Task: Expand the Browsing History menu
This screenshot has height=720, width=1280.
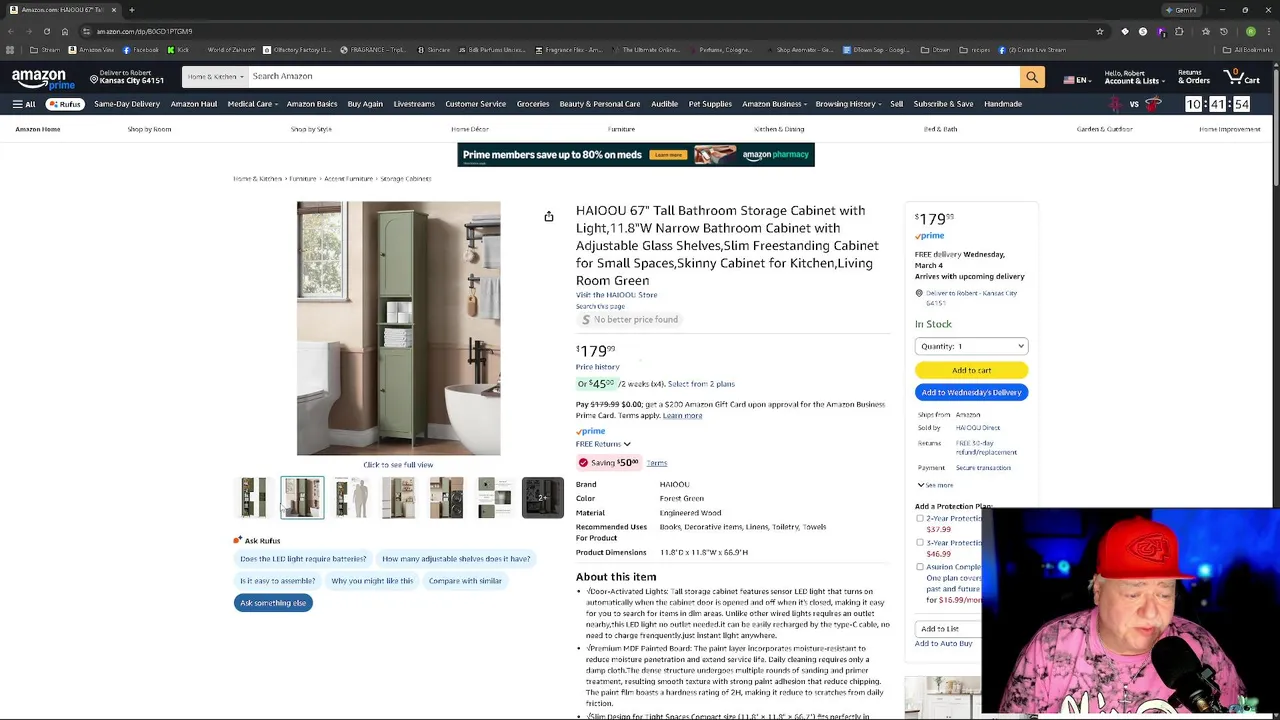Action: [848, 104]
